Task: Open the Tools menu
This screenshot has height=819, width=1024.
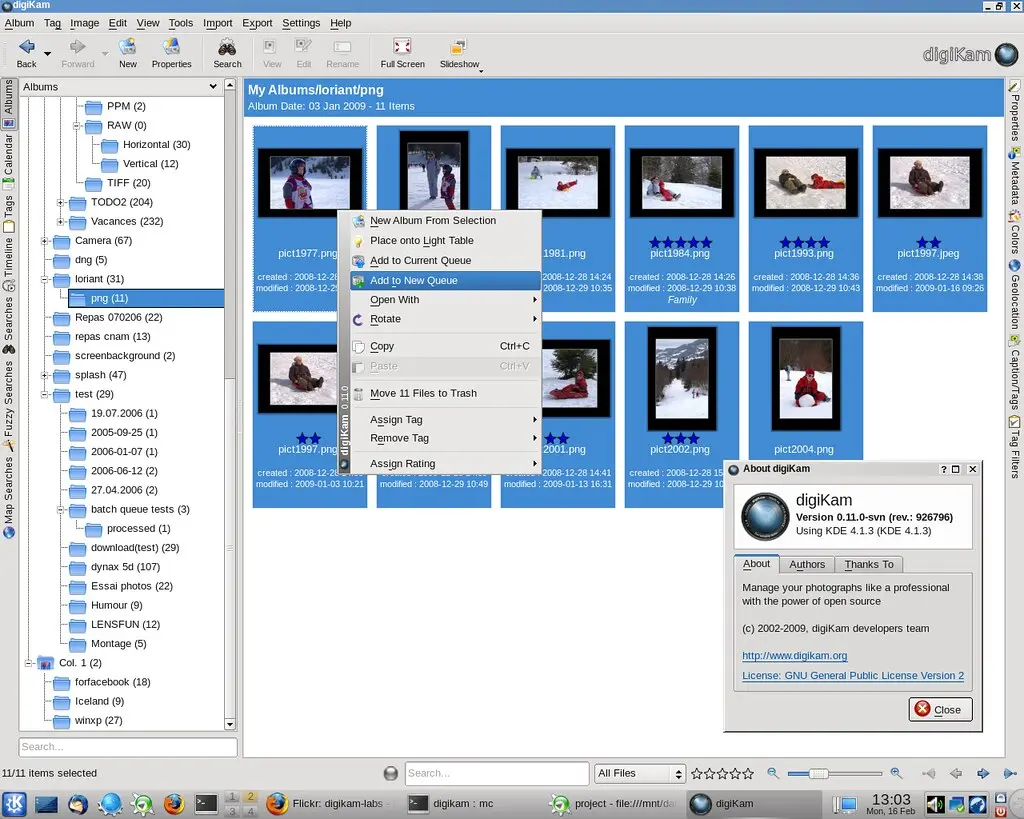Action: pyautogui.click(x=180, y=23)
